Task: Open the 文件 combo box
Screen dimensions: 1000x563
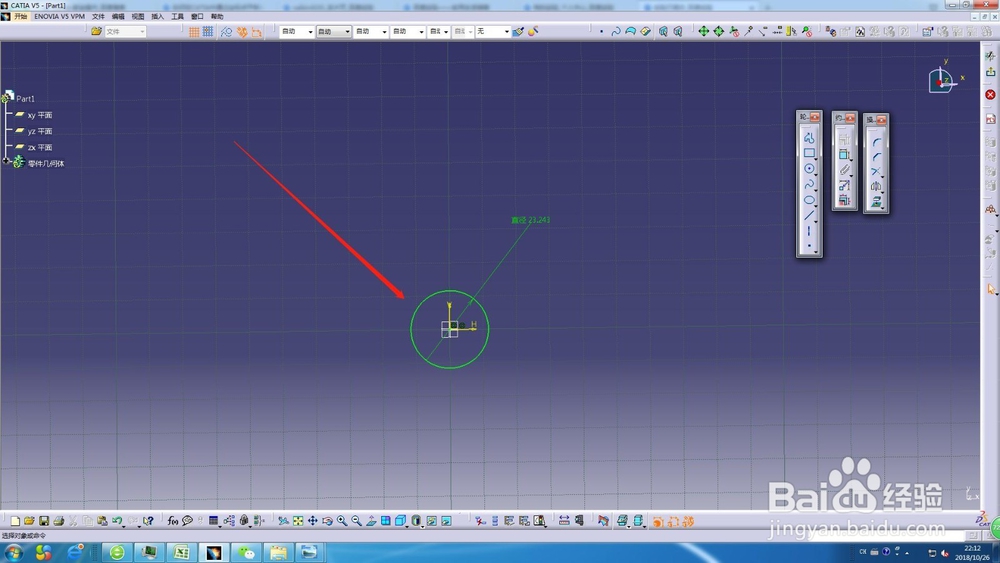Action: [x=125, y=31]
